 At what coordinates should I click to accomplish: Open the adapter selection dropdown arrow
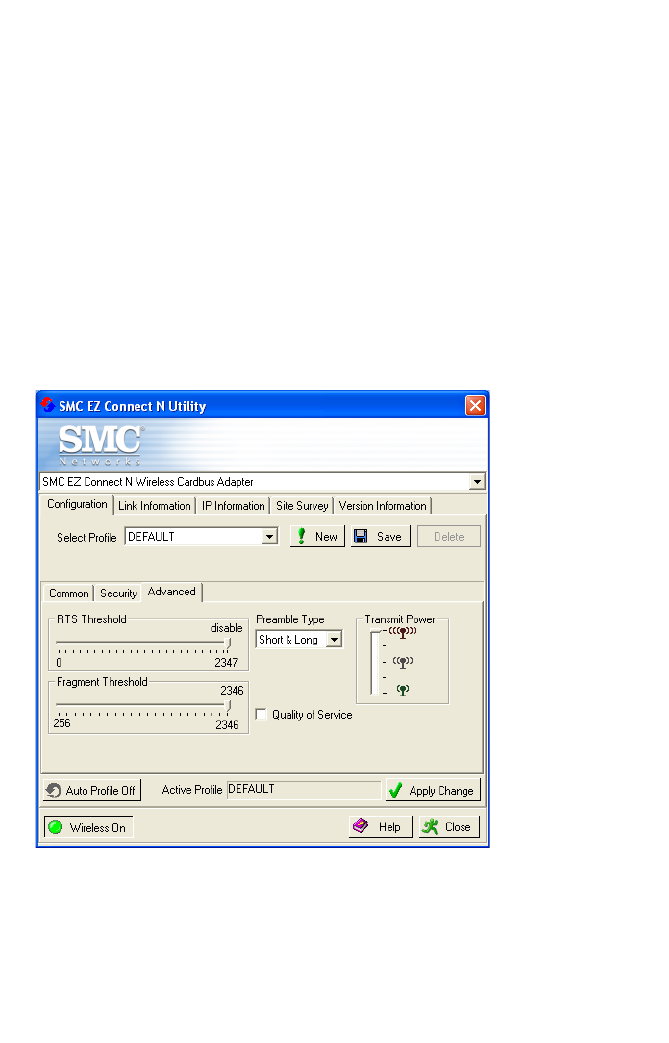[477, 482]
